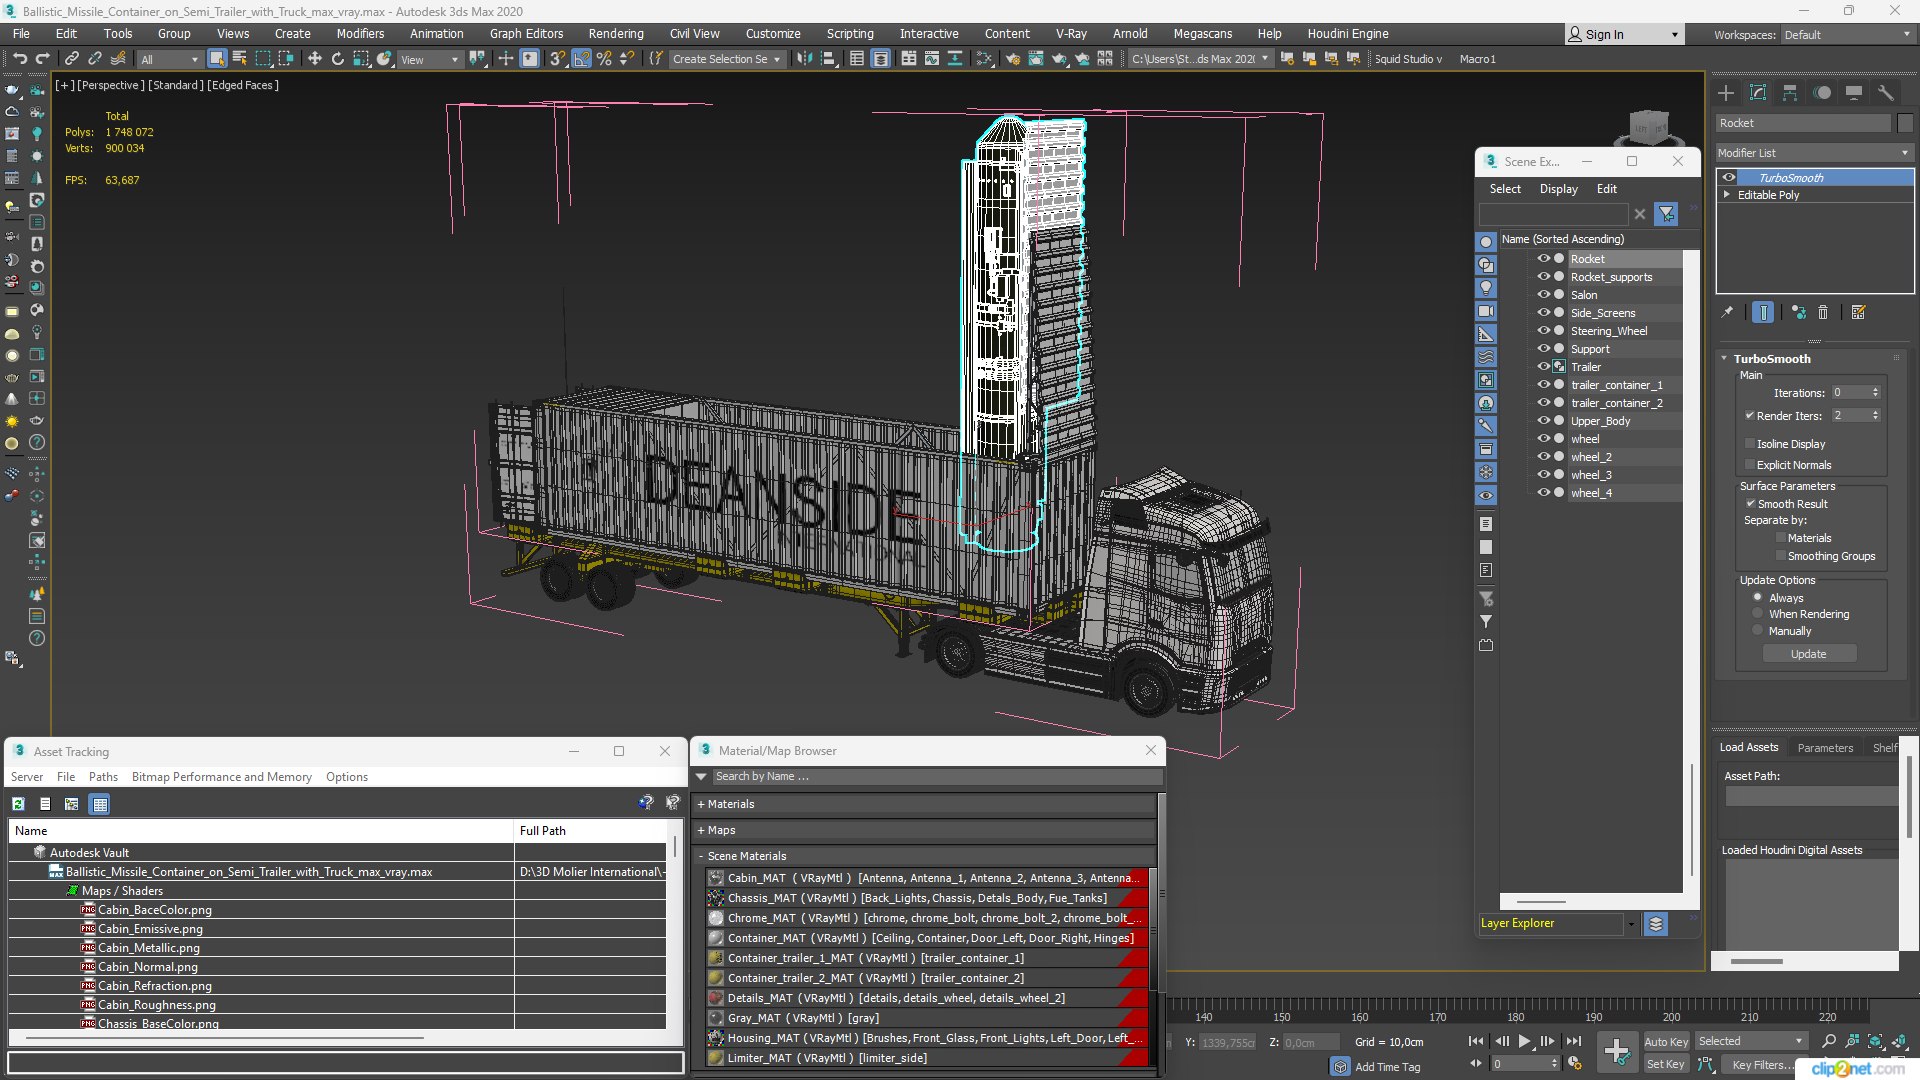Viewport: 1920px width, 1080px height.
Task: Collapse the TurboSmooth rollout
Action: (x=1724, y=359)
